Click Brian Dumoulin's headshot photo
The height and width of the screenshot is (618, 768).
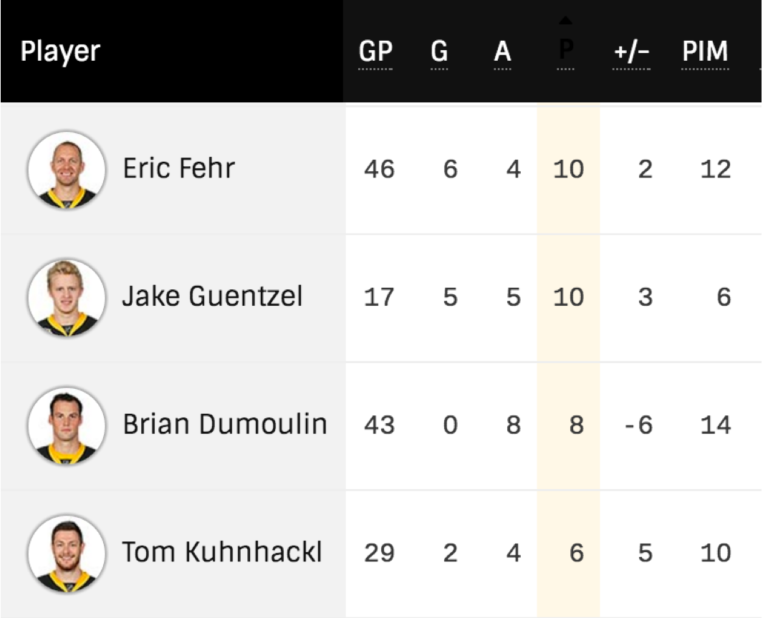[x=67, y=425]
